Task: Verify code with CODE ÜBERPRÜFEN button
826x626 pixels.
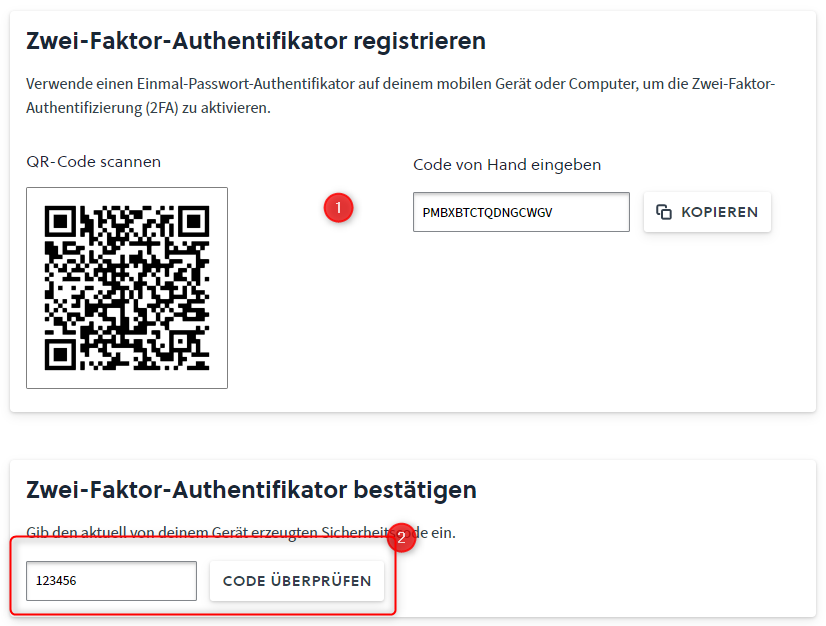Action: coord(297,581)
